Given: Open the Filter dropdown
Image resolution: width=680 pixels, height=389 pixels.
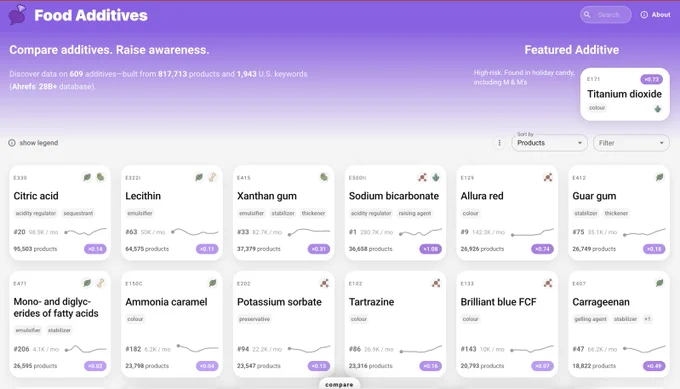Looking at the screenshot, I should [x=631, y=143].
